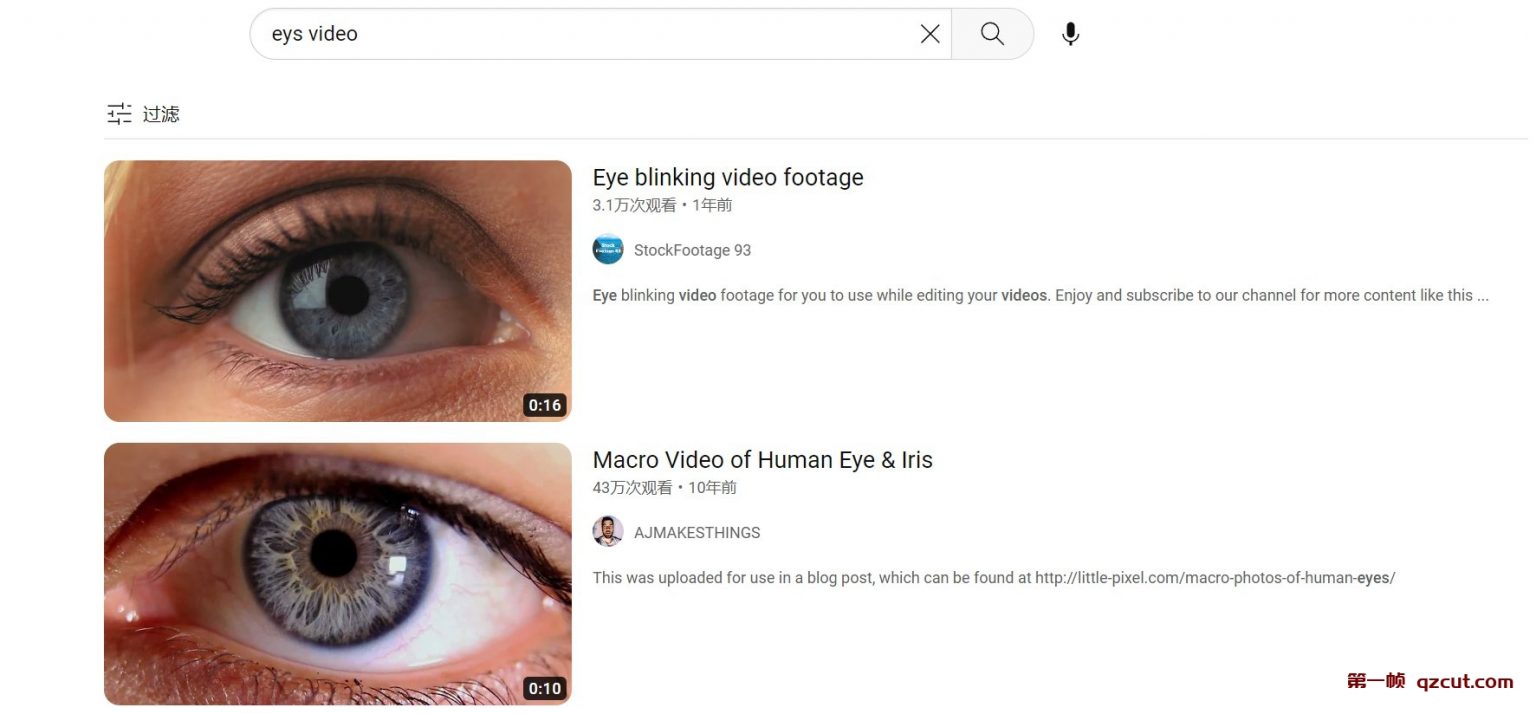This screenshot has width=1536, height=714.
Task: Start voice search with the microphone icon
Action: [1070, 34]
